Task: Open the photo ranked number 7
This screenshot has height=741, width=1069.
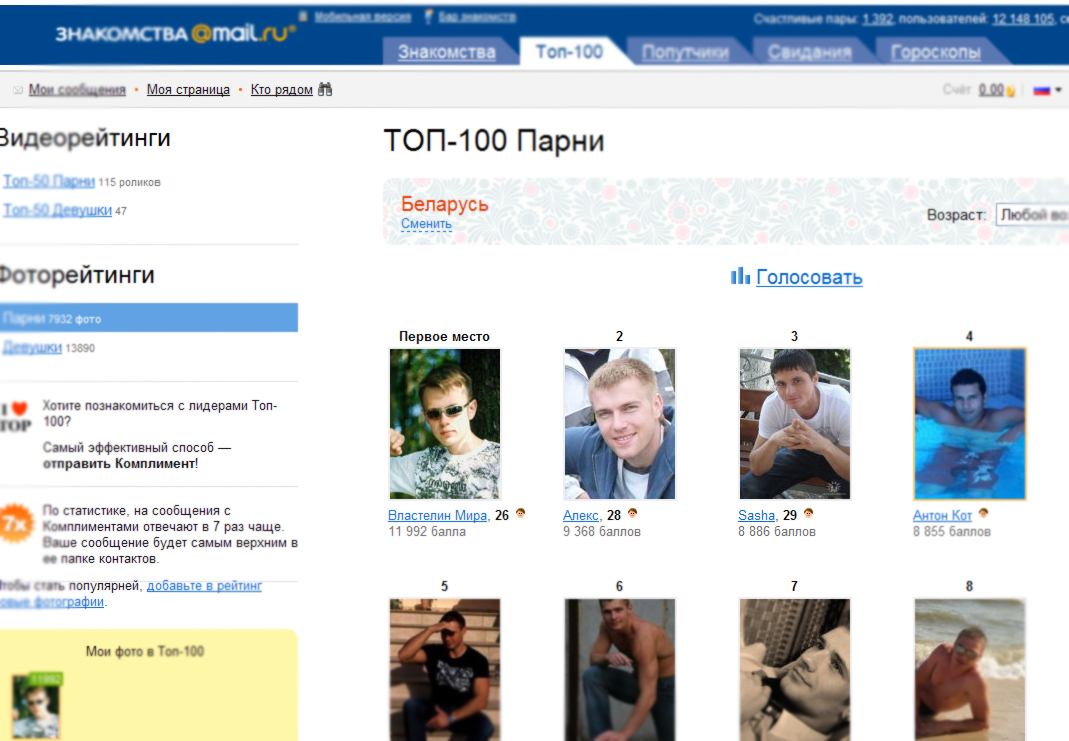Action: (795, 669)
